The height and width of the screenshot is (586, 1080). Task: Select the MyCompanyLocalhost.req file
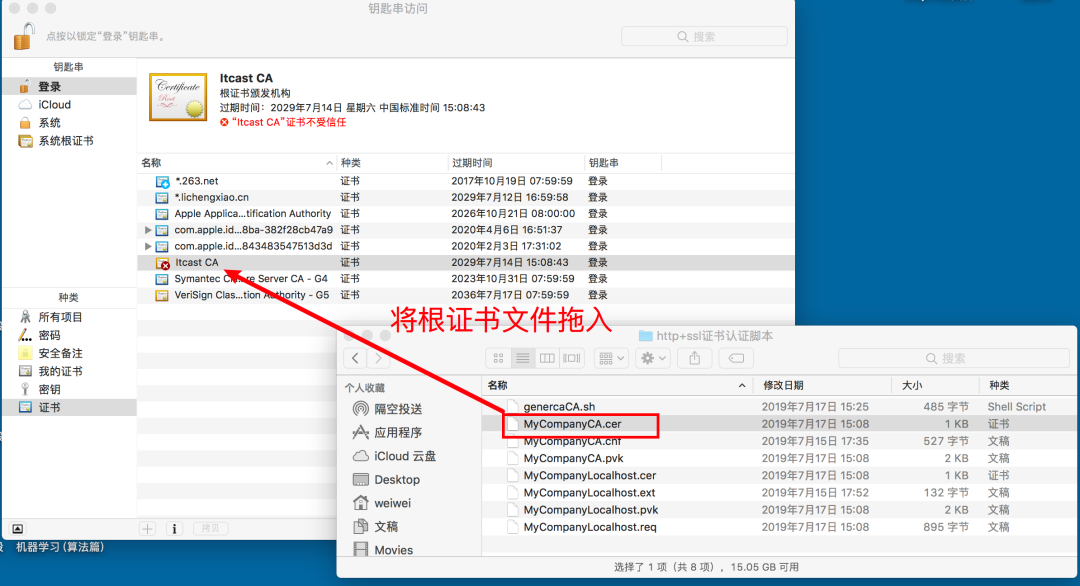click(780, 527)
